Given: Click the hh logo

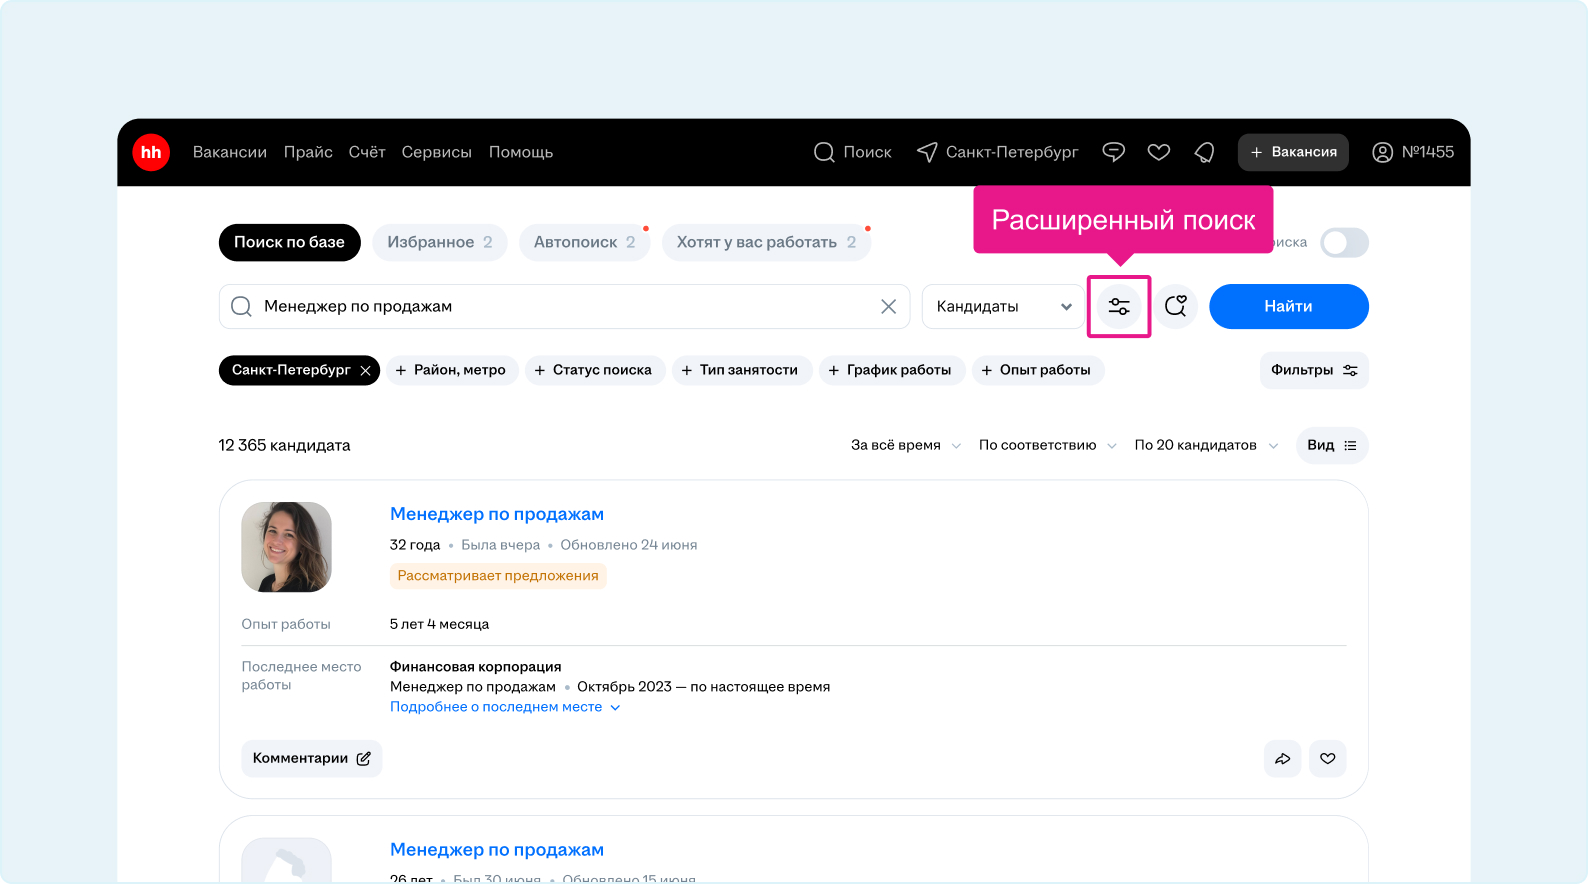Looking at the screenshot, I should pyautogui.click(x=151, y=152).
